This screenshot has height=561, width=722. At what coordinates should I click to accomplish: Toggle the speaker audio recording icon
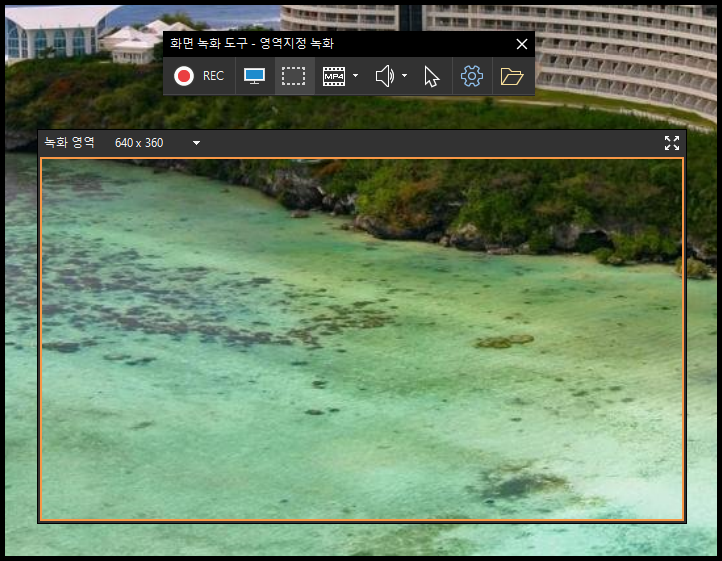click(385, 76)
